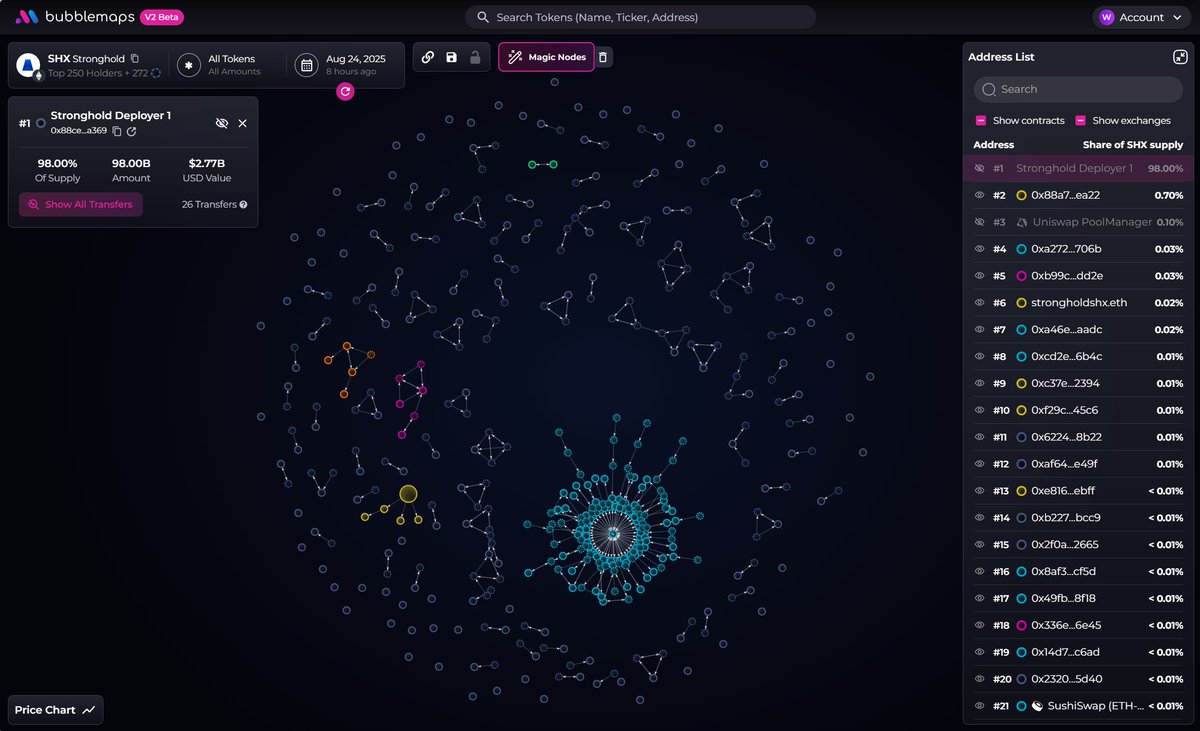
Task: Click the orange cluster node
Action: (347, 346)
